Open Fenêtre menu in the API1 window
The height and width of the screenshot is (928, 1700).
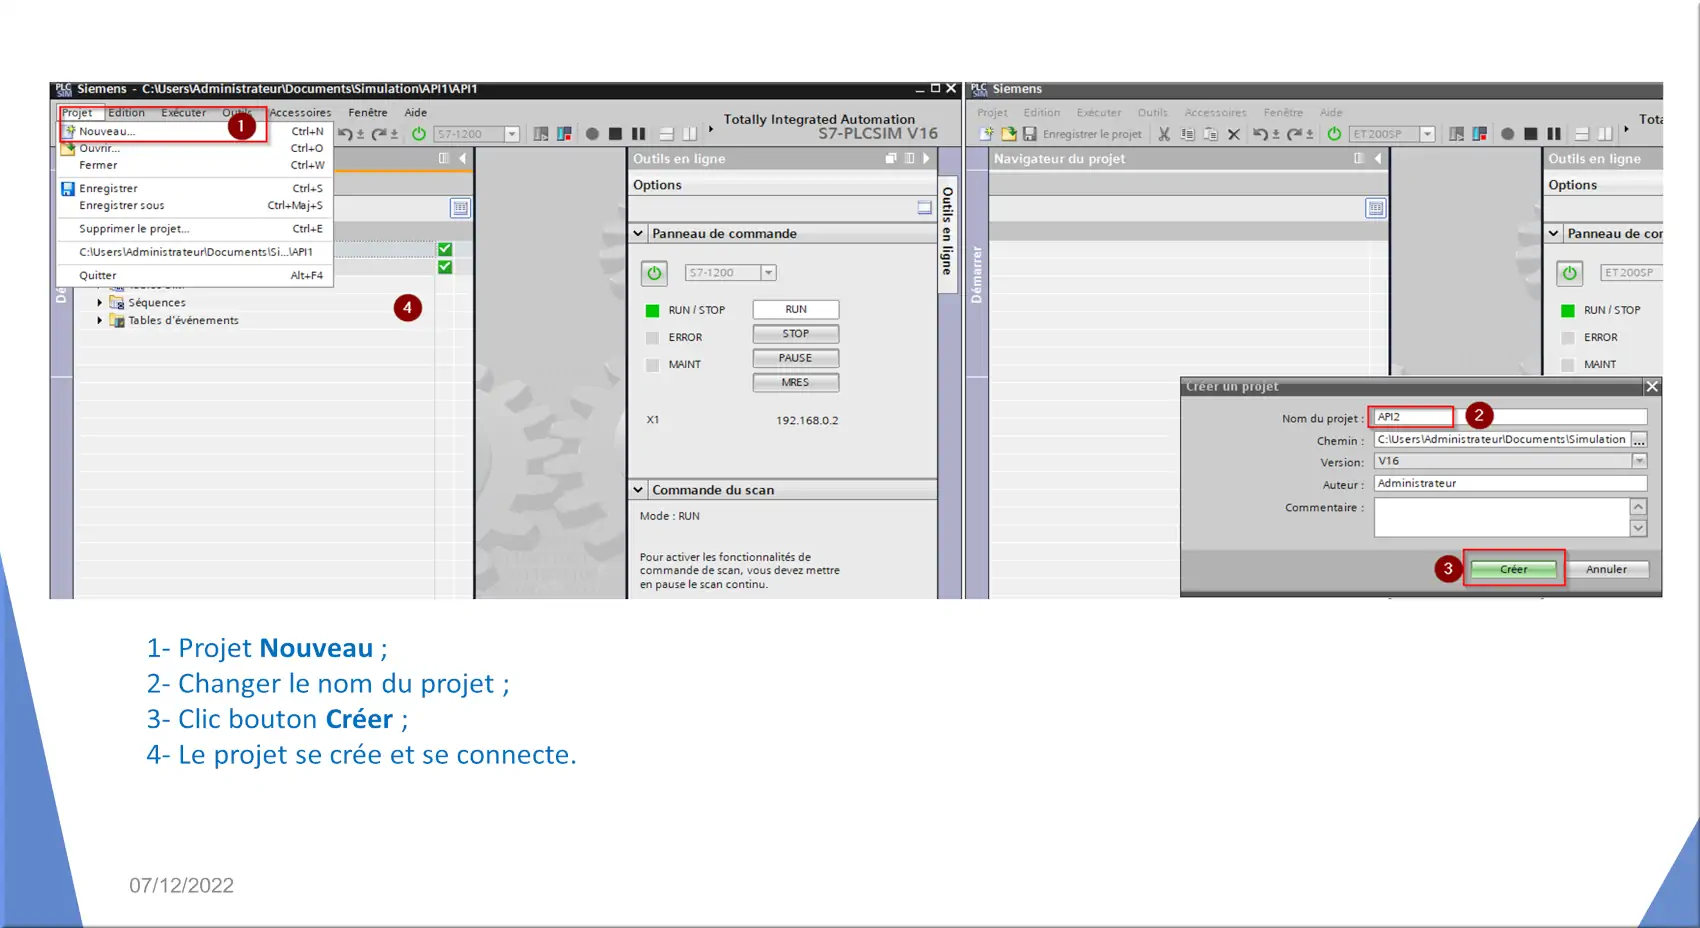(368, 113)
